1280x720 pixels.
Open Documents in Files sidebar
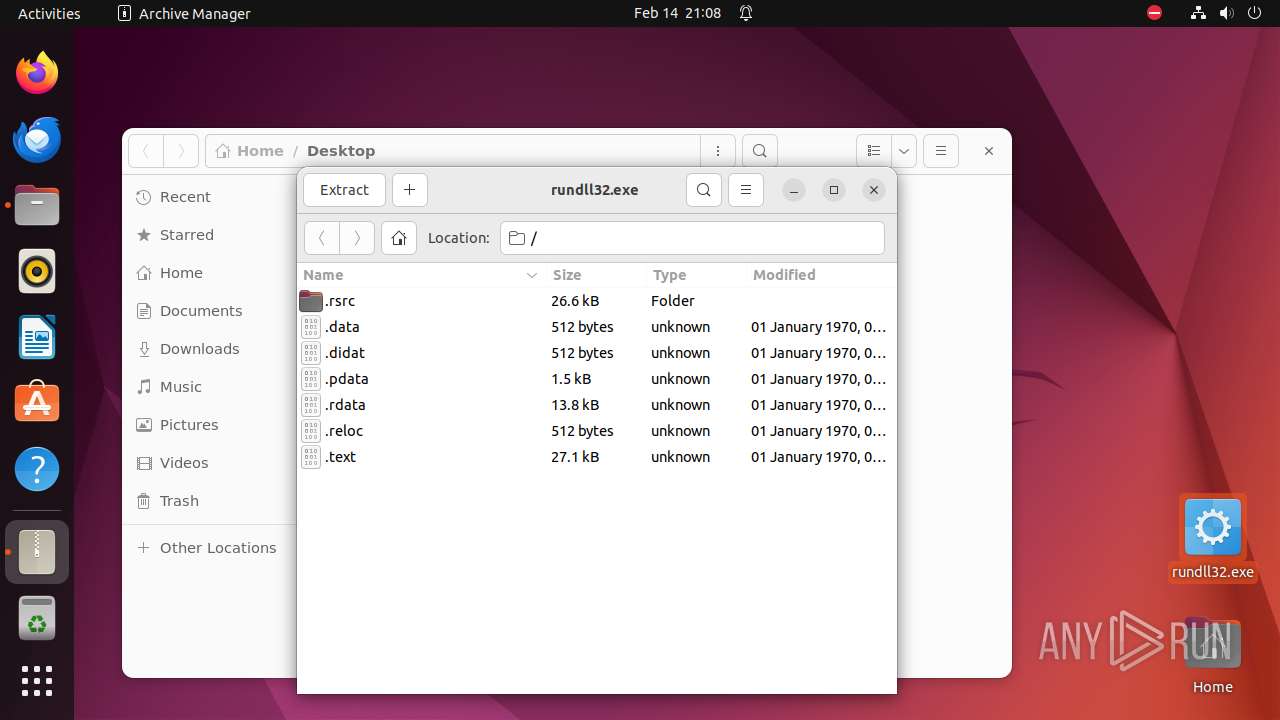210,311
